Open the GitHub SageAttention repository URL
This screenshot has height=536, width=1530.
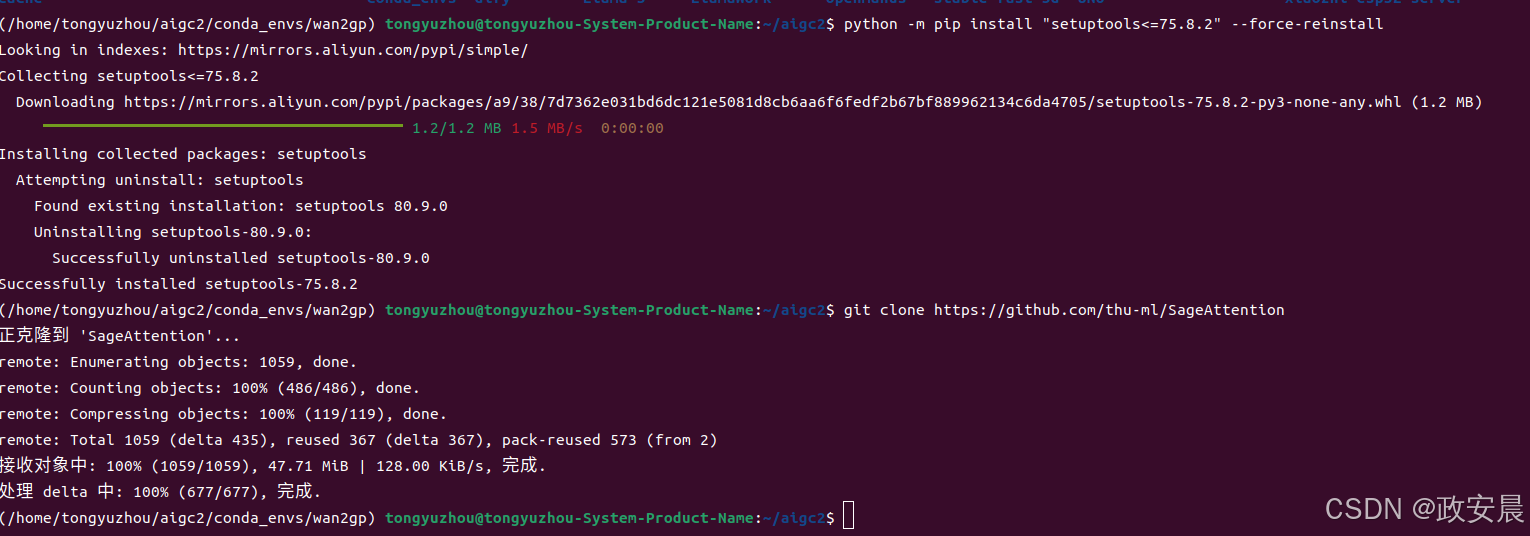coord(1109,310)
